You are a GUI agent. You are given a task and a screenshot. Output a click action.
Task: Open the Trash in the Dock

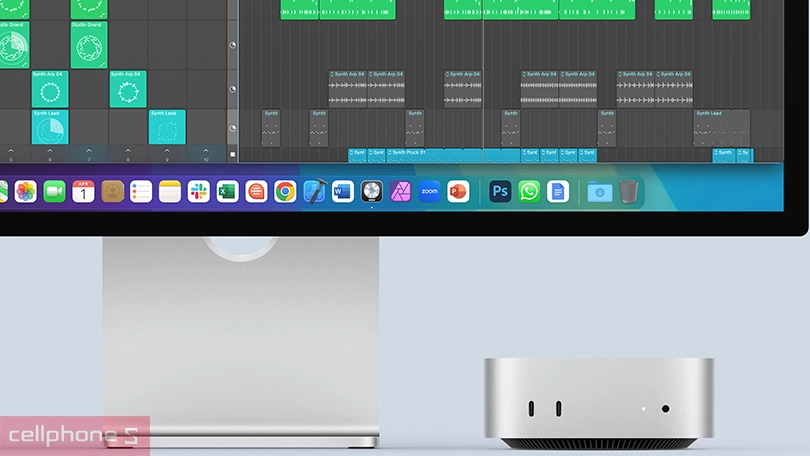(629, 192)
